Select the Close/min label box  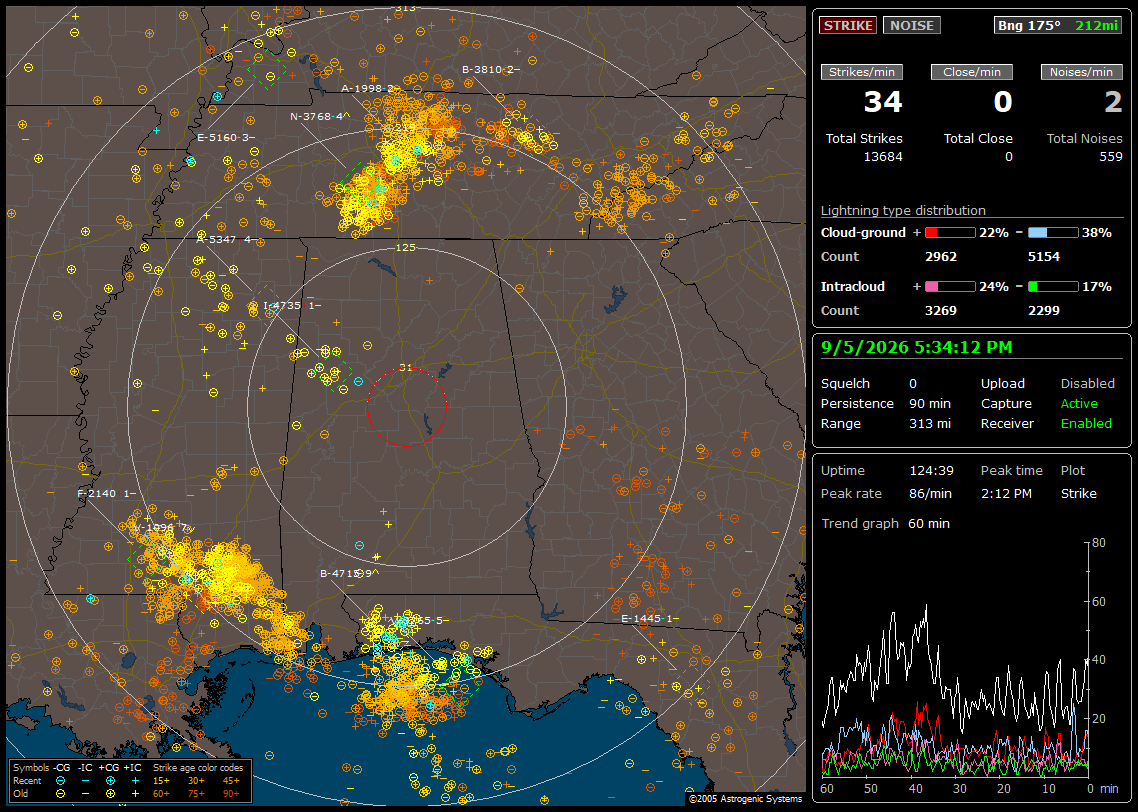click(972, 72)
